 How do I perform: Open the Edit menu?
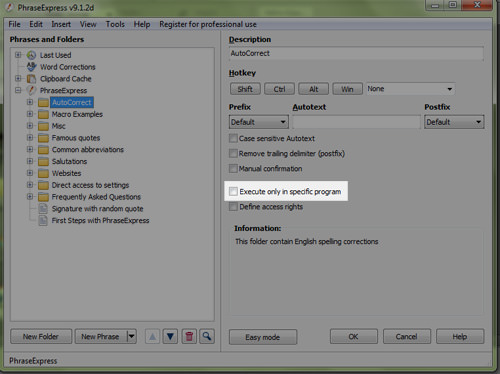(36, 24)
